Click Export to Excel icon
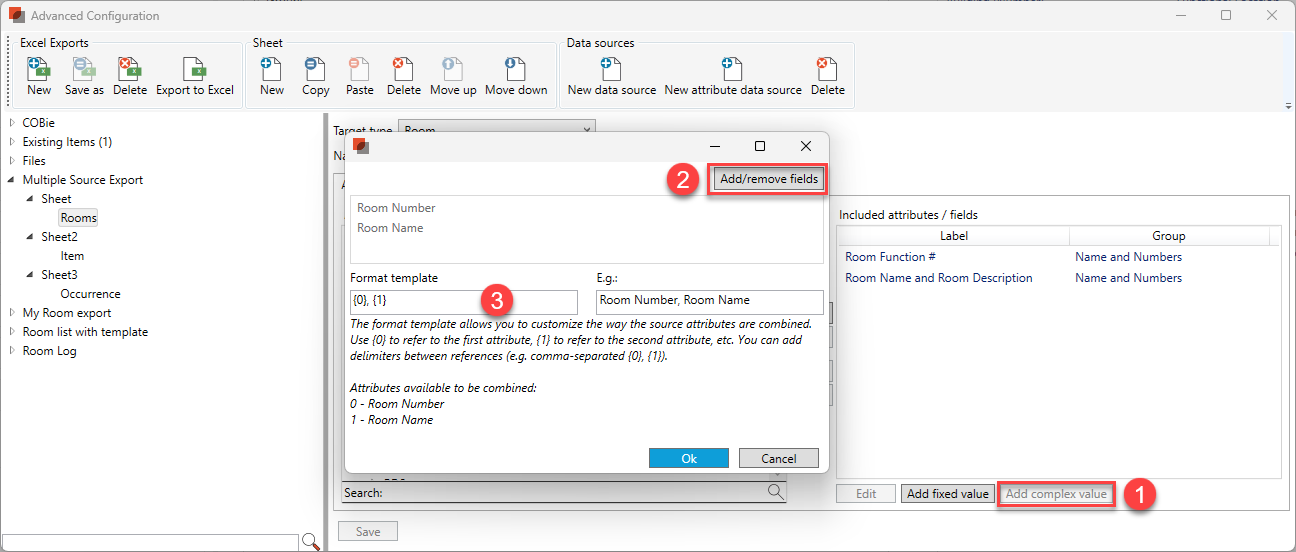This screenshot has height=552, width=1296. click(194, 70)
